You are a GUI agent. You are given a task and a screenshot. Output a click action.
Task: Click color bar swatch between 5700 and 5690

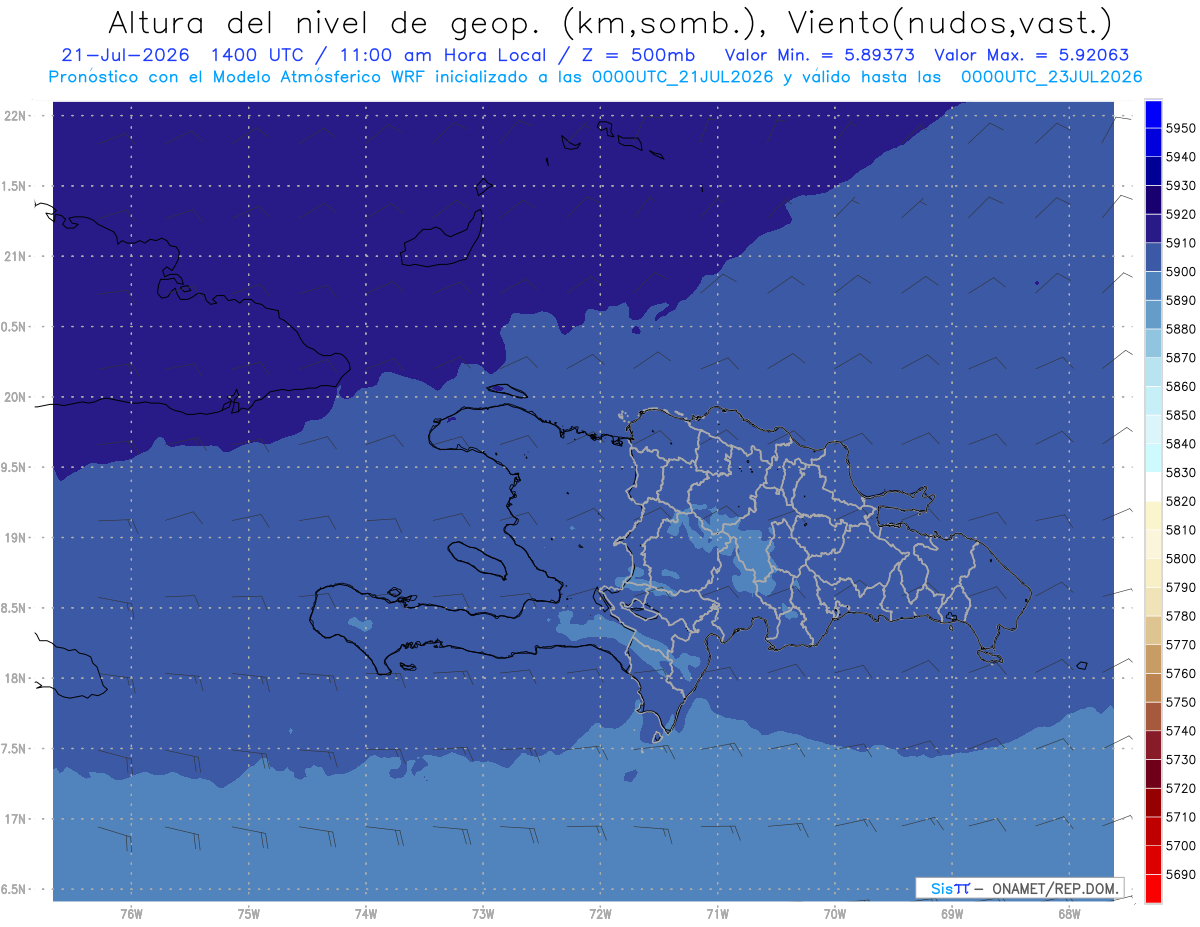(x=1153, y=860)
